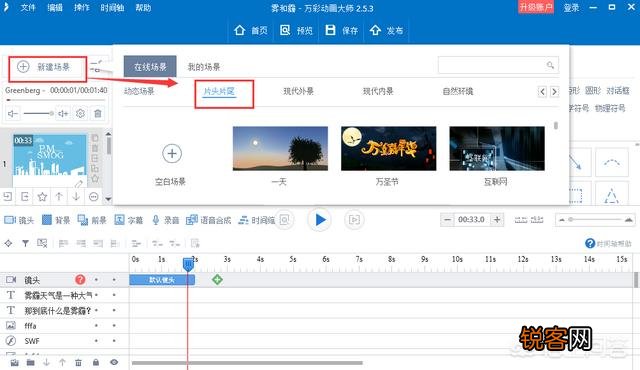Image resolution: width=640 pixels, height=370 pixels.
Task: Choose the 互联网 scene thumbnail
Action: [497, 148]
